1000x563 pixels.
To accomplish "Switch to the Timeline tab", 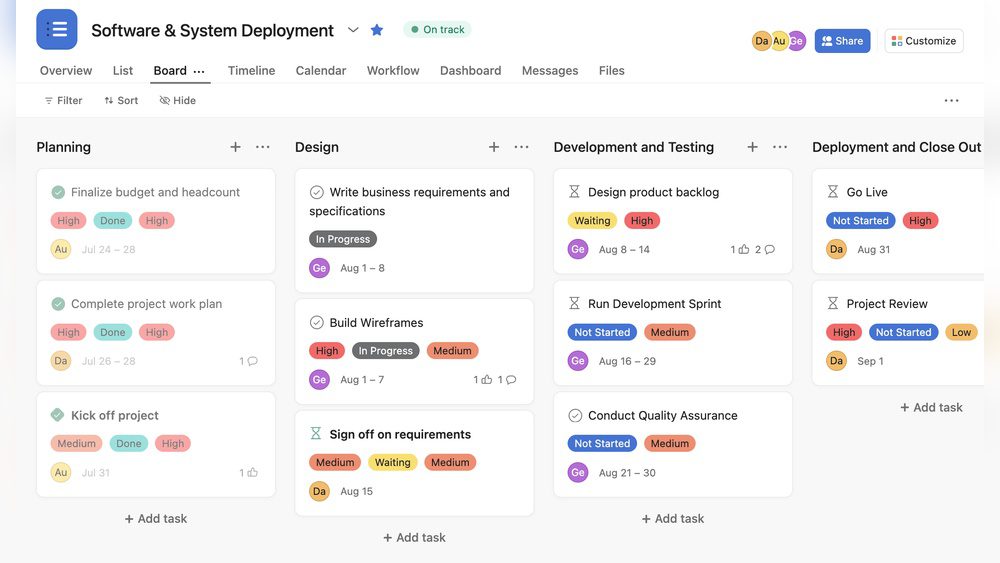I will 251,71.
